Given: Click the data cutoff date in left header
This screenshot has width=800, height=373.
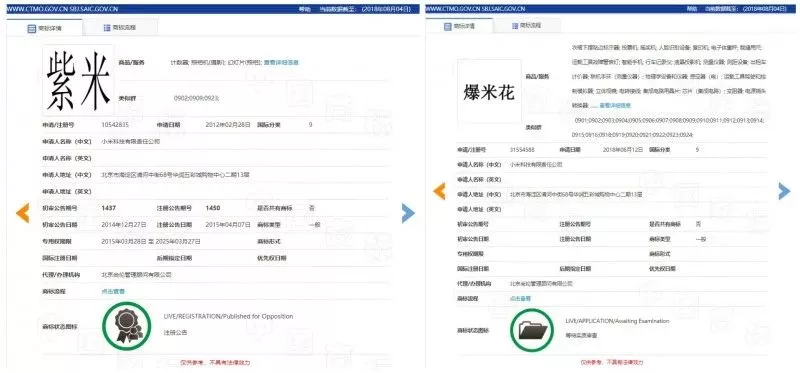Looking at the screenshot, I should point(364,9).
